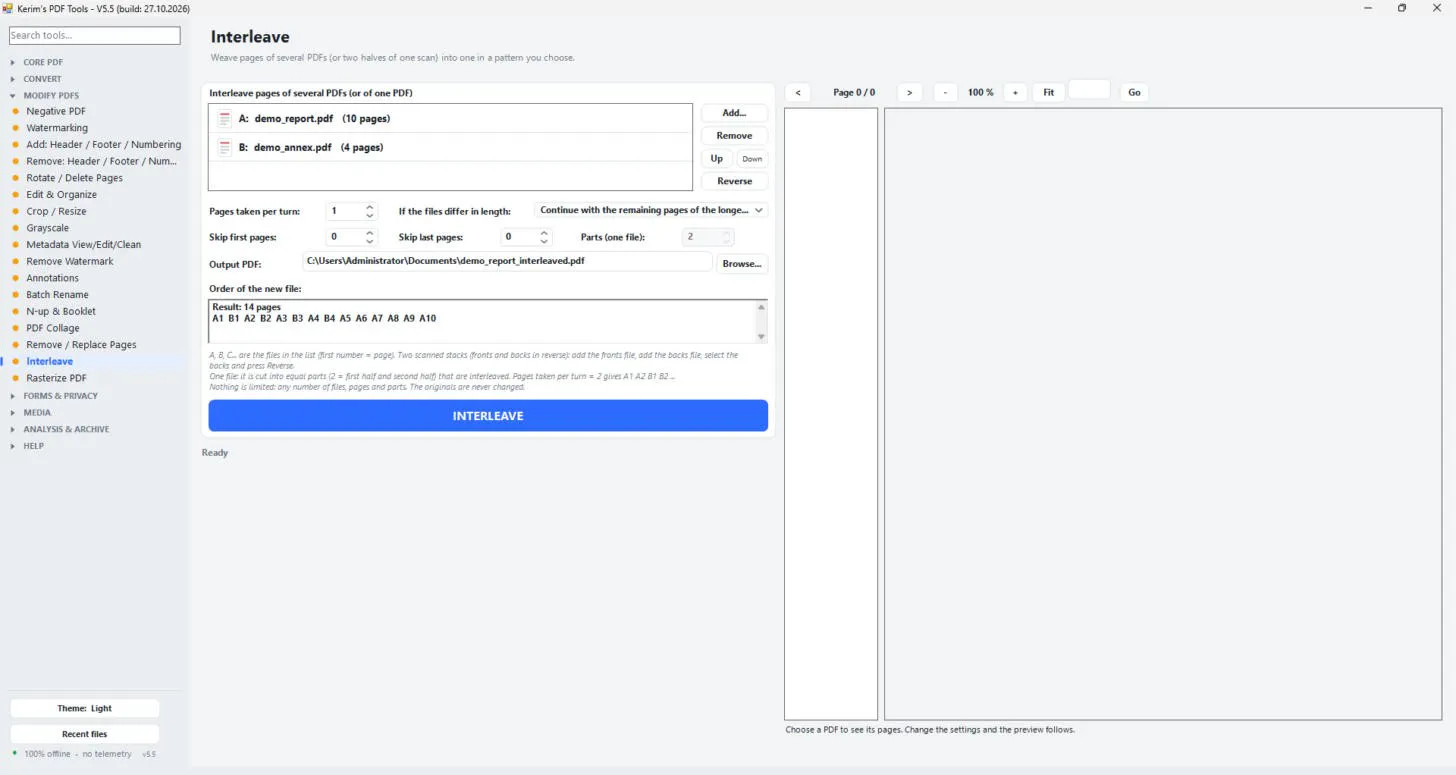This screenshot has height=775, width=1456.
Task: Open the Rasterize PDF tool
Action: click(56, 378)
